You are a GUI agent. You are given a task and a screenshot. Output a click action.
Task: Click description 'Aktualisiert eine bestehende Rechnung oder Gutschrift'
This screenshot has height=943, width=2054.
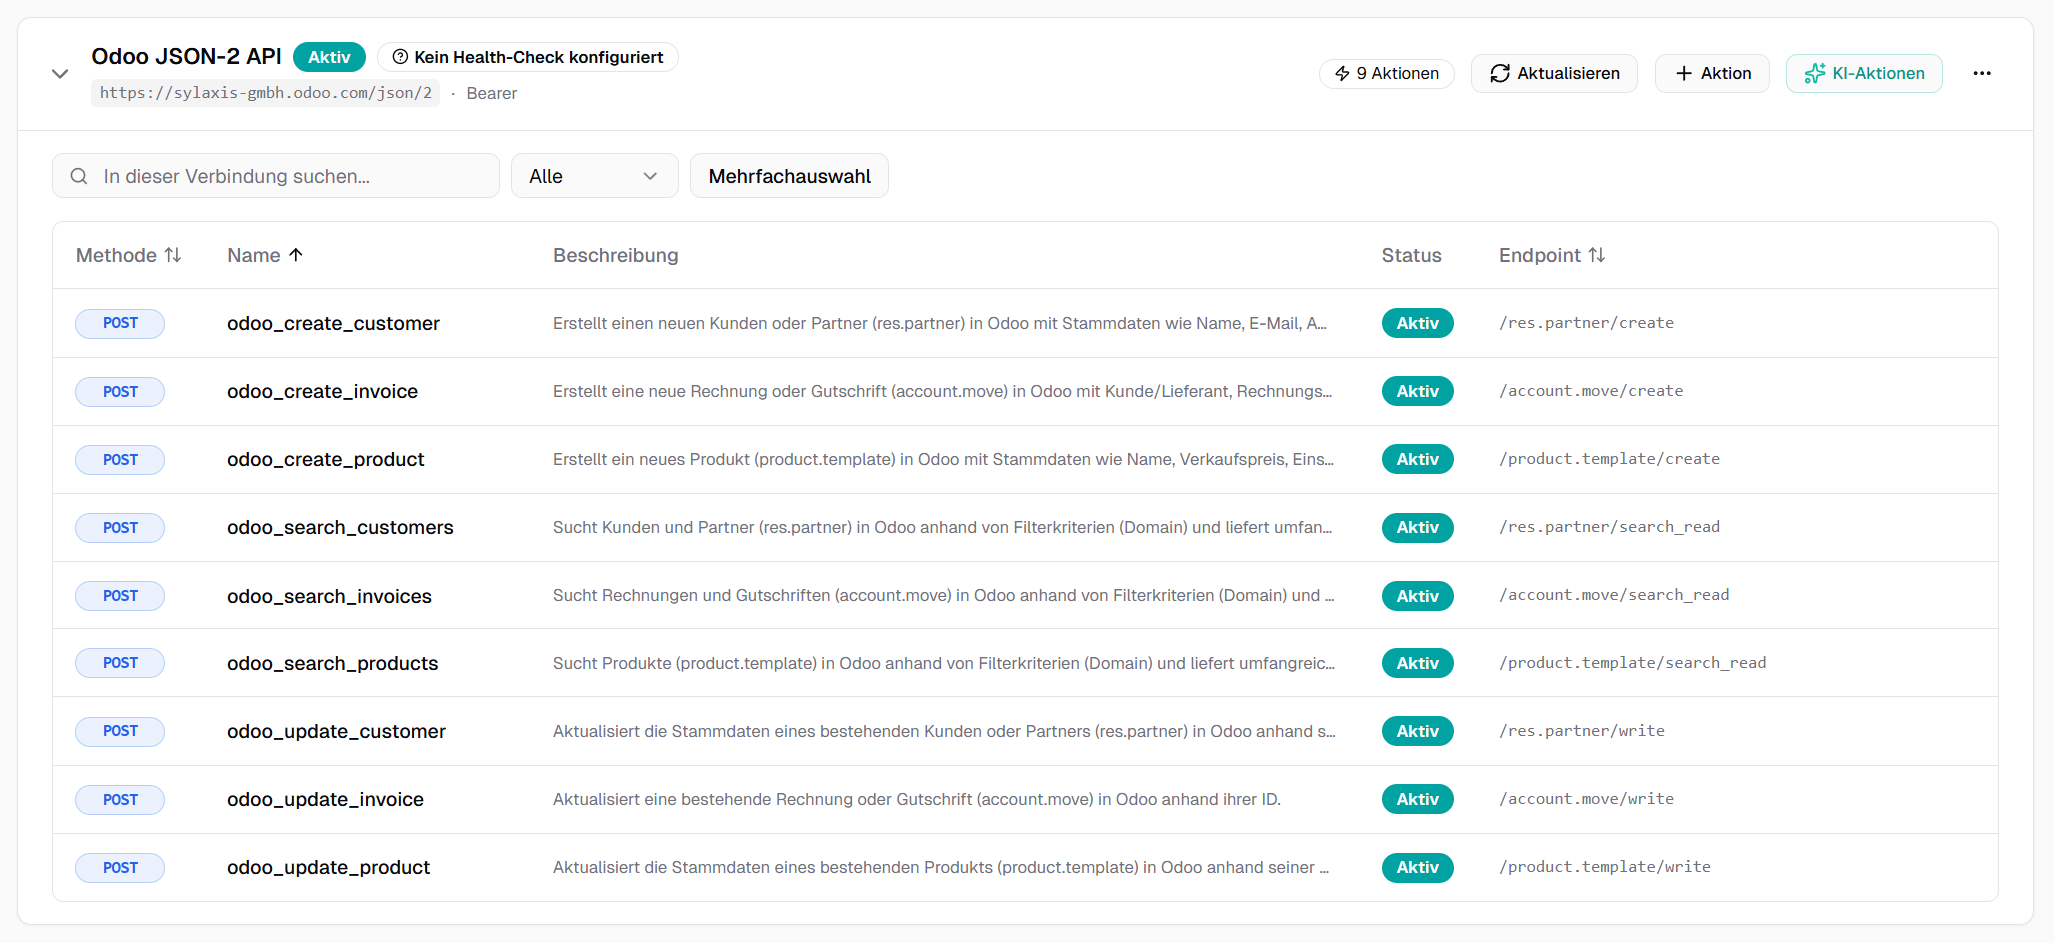917,799
